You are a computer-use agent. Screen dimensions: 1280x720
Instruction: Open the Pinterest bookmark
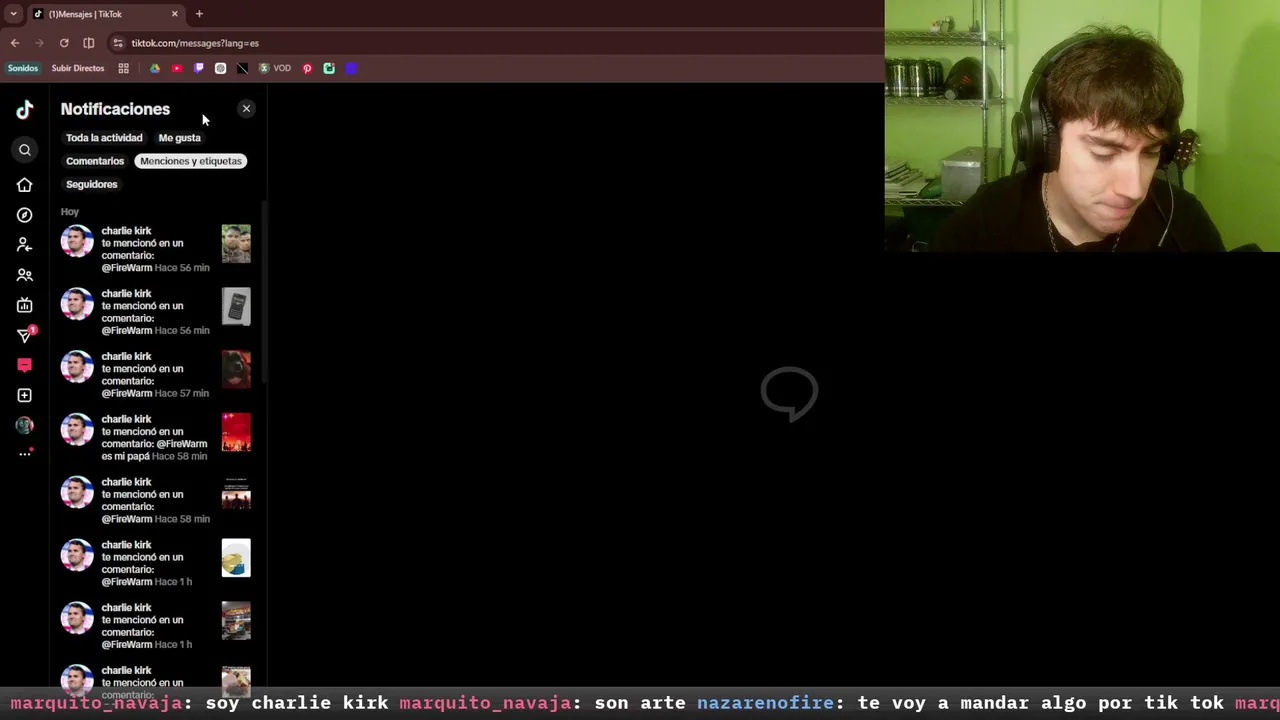click(x=307, y=68)
